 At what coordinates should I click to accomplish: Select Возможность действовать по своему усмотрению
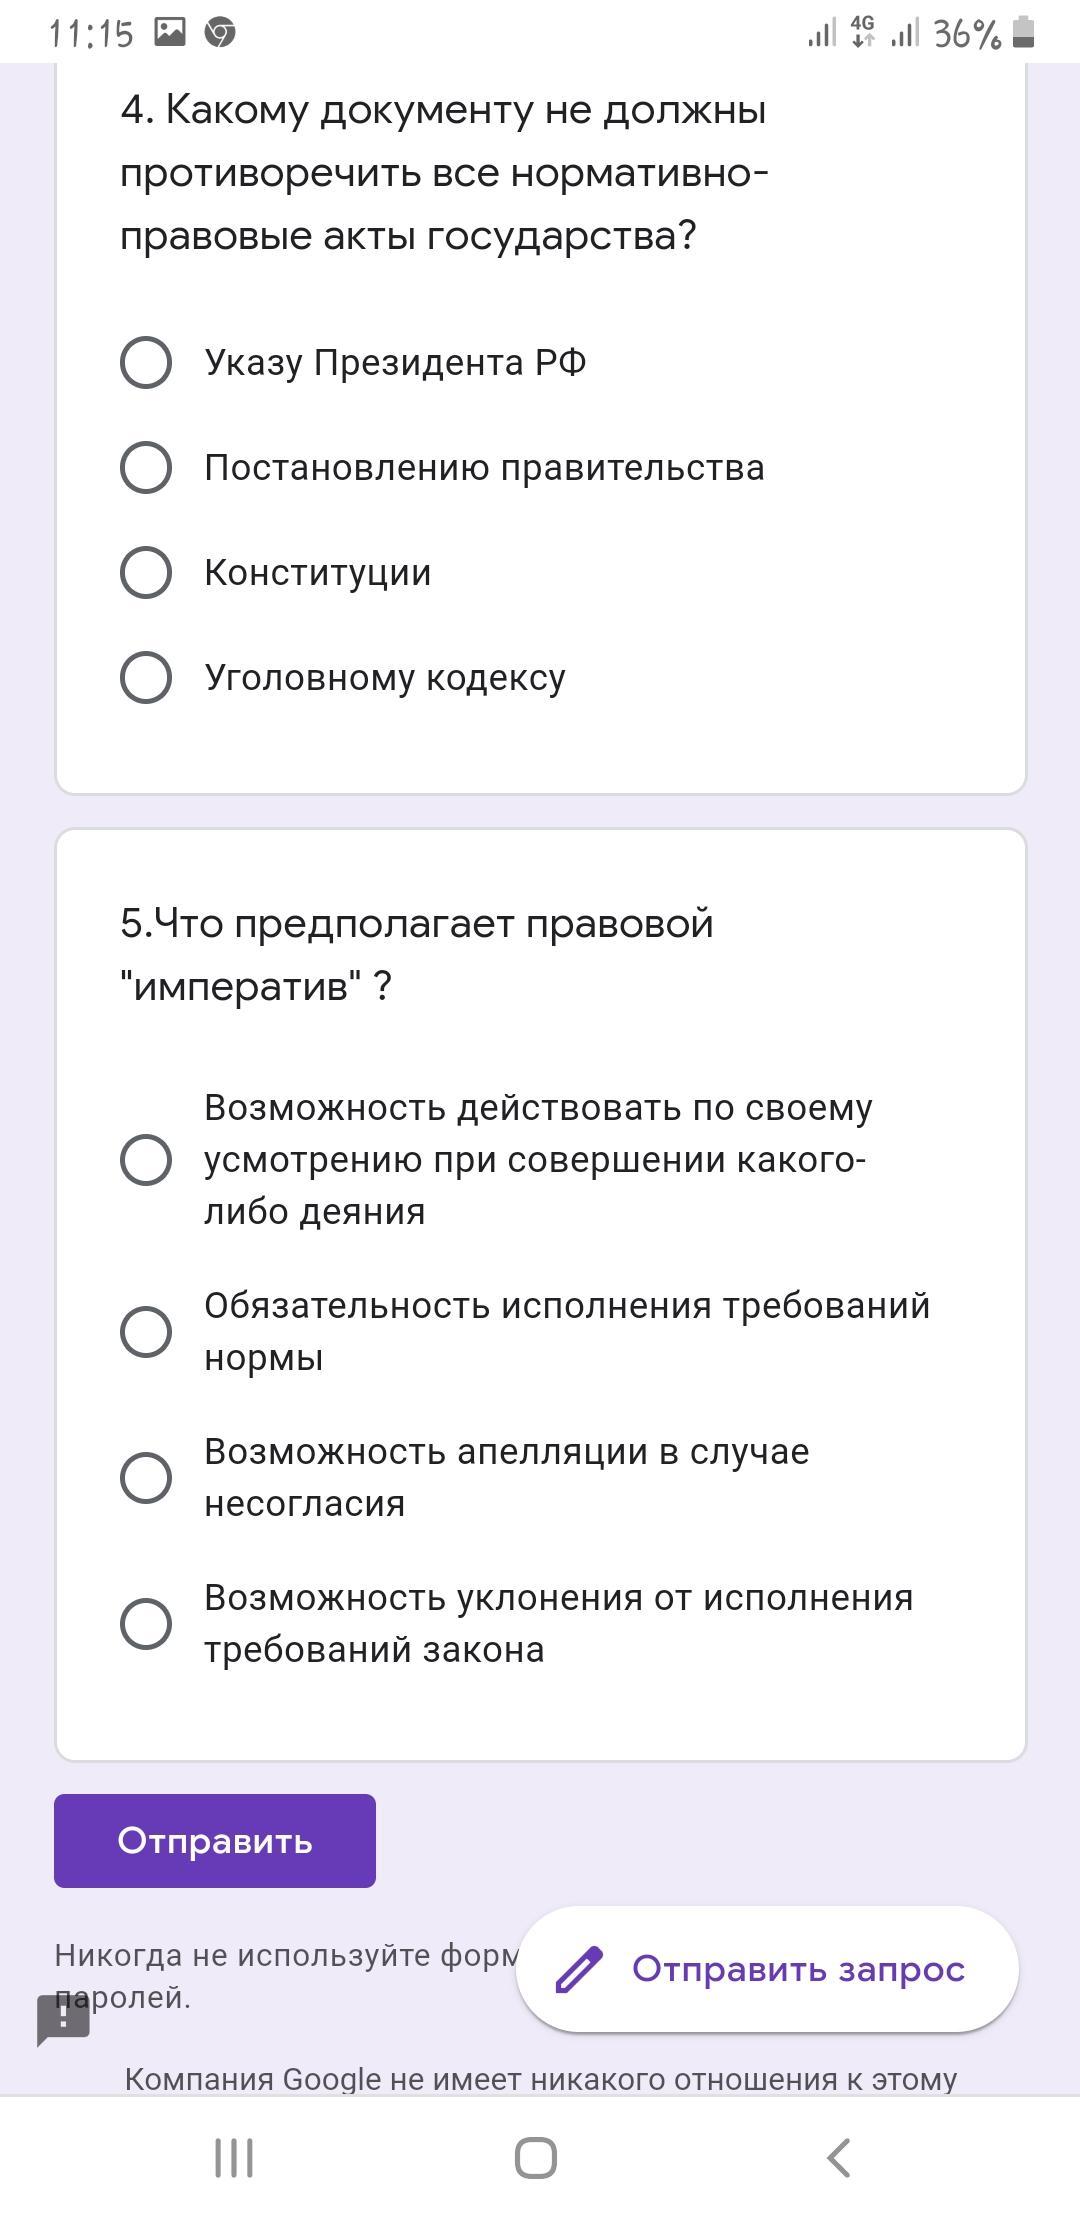[146, 1160]
